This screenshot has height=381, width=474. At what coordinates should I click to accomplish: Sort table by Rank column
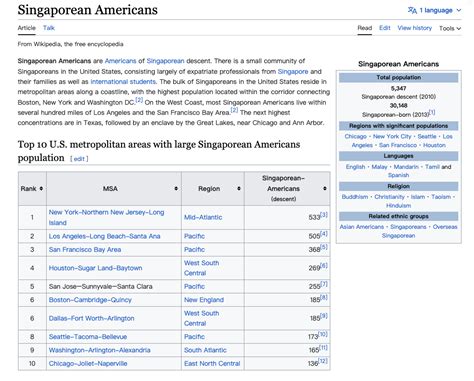coord(41,188)
